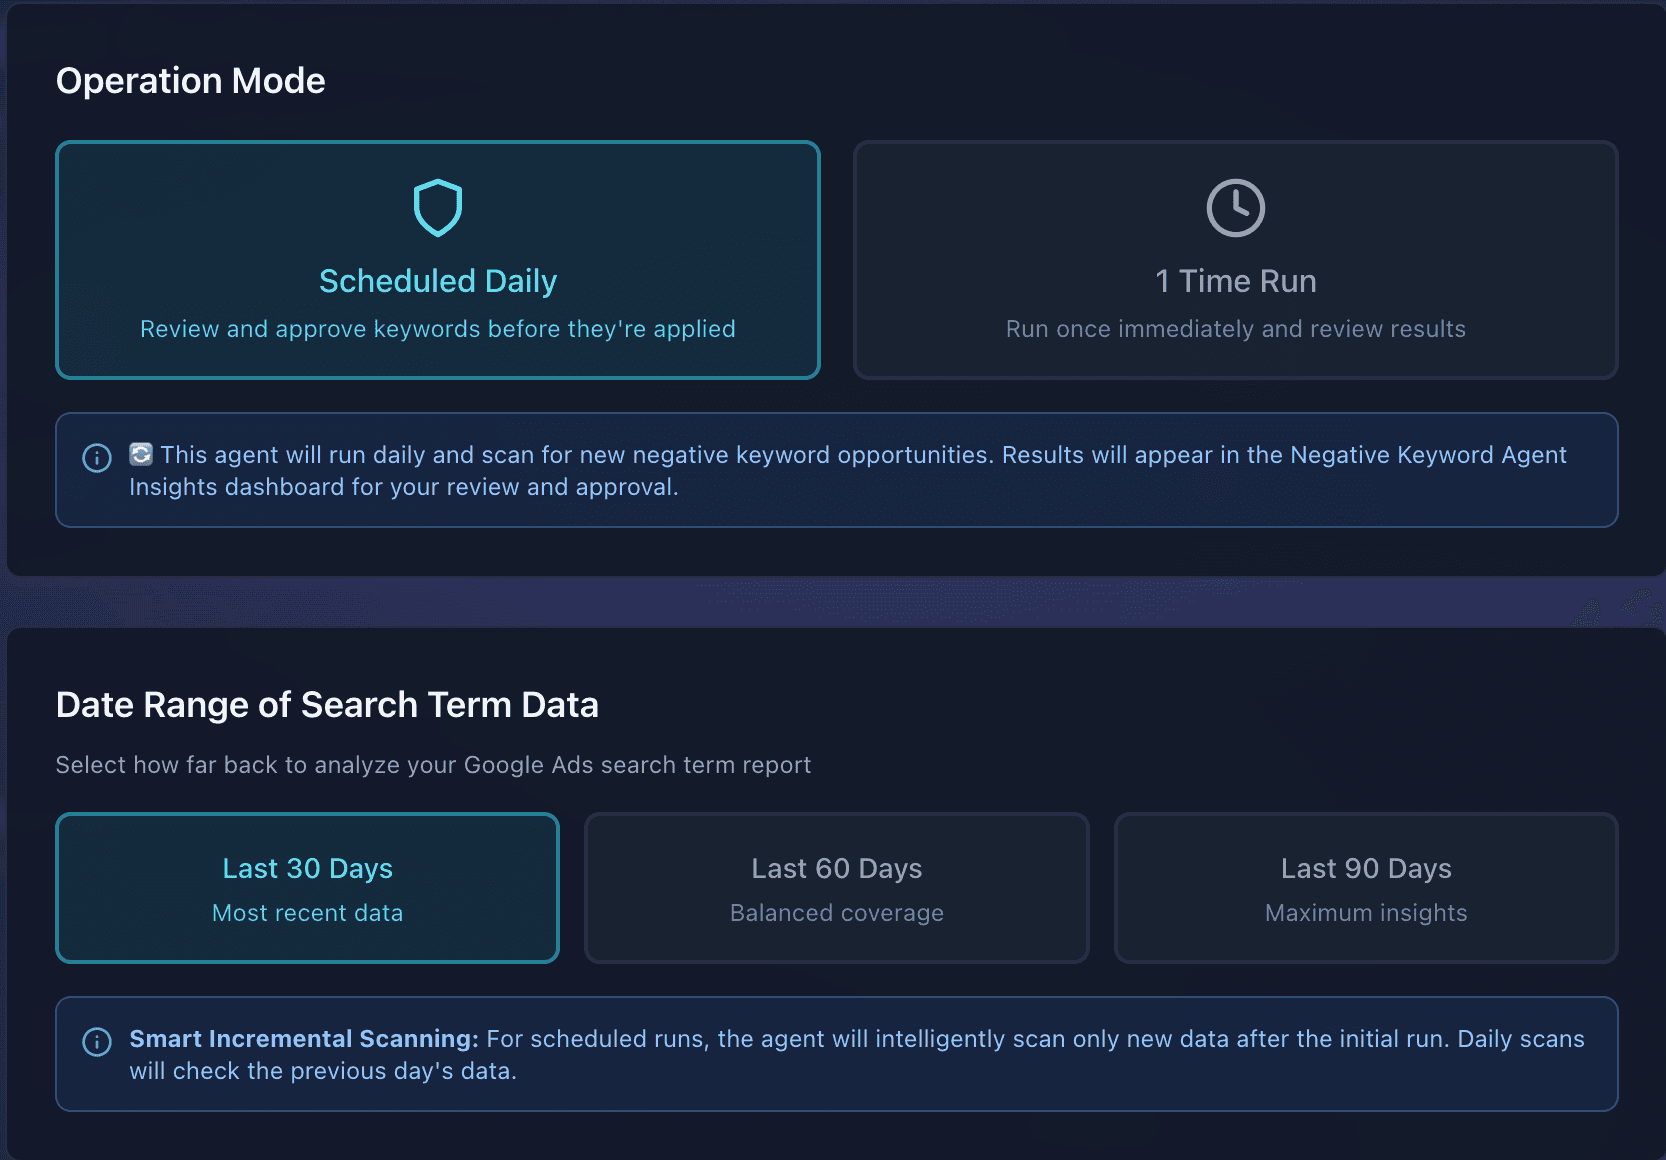
Task: Select the Scheduled Daily operation mode
Action: pos(437,260)
